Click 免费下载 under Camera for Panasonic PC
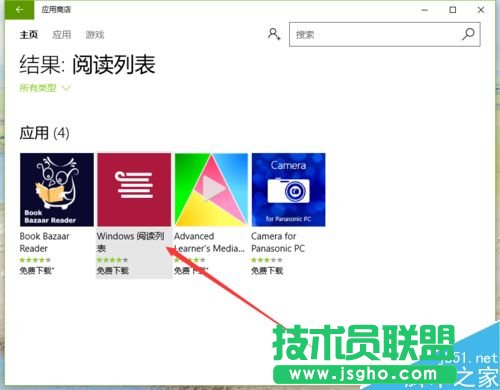Image resolution: width=500 pixels, height=390 pixels. tap(267, 270)
